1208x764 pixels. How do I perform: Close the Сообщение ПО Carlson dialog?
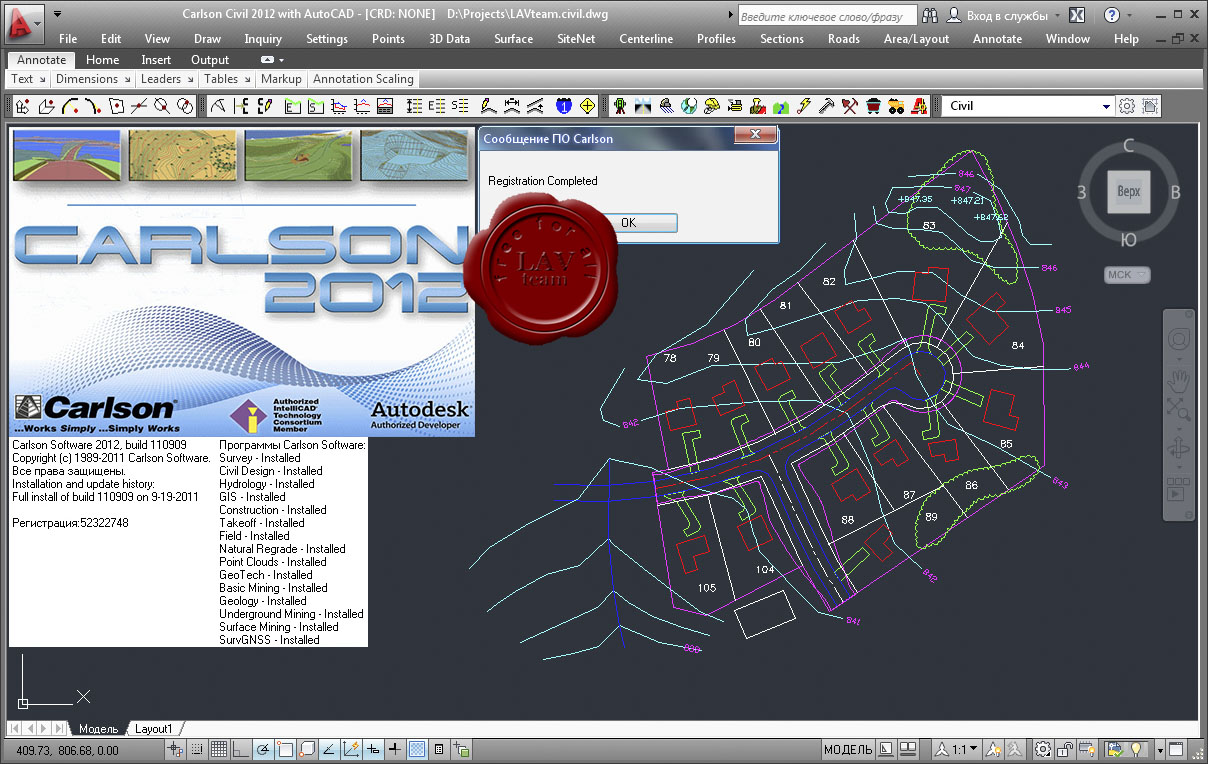pos(756,136)
